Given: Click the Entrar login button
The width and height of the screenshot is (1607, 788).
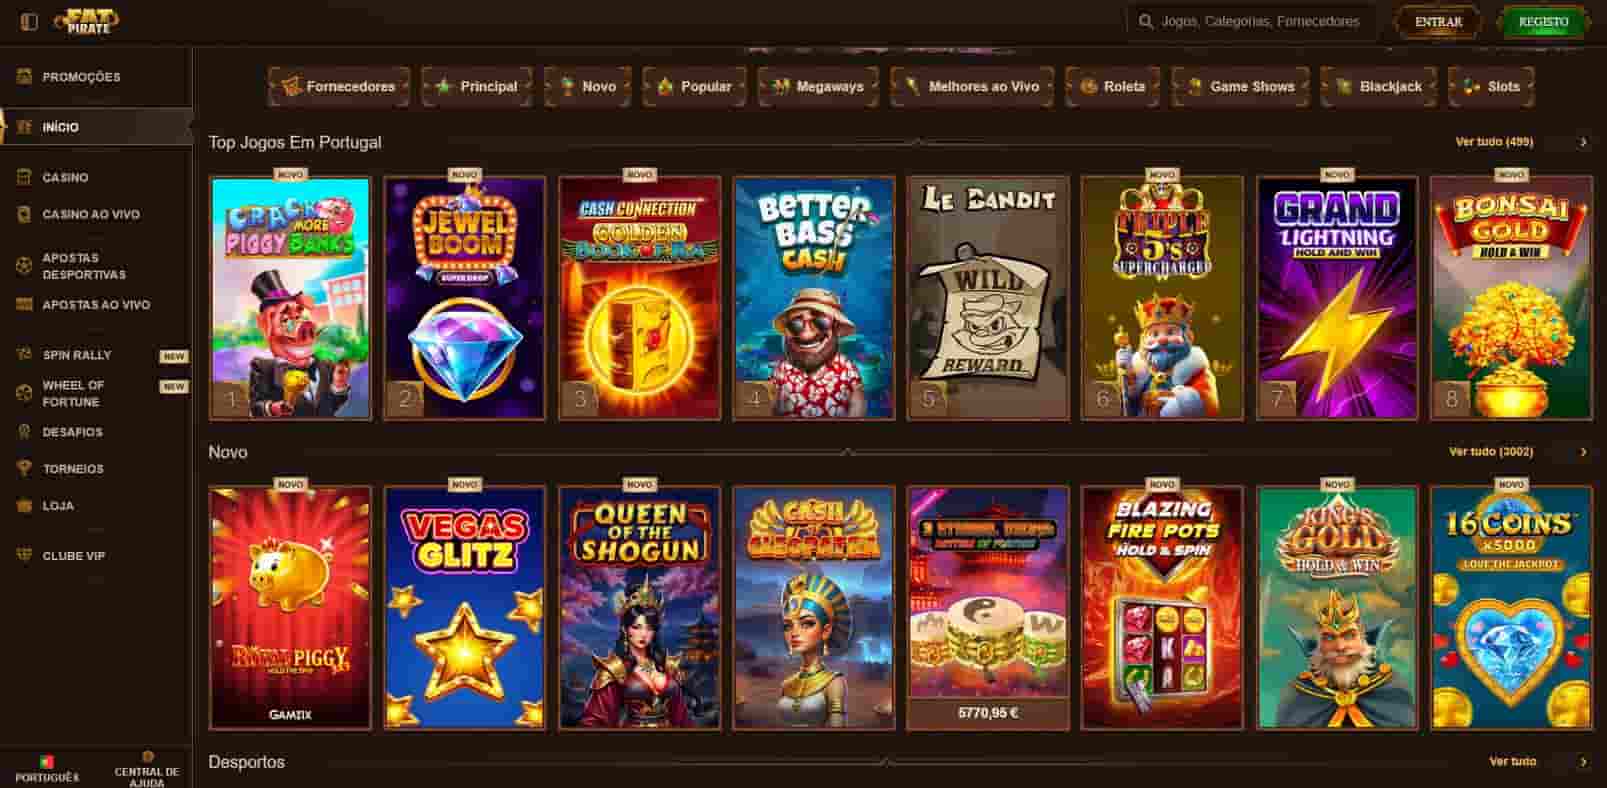Looking at the screenshot, I should (x=1438, y=22).
